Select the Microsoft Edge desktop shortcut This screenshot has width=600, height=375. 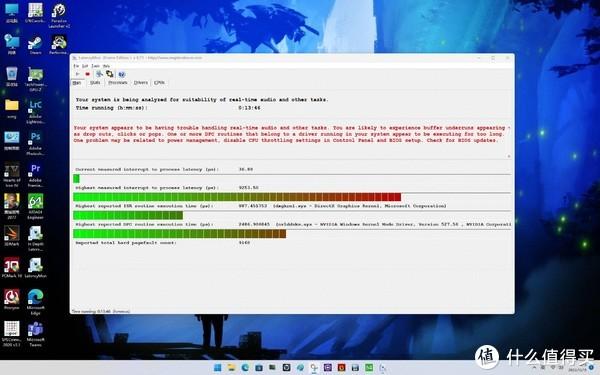point(35,302)
